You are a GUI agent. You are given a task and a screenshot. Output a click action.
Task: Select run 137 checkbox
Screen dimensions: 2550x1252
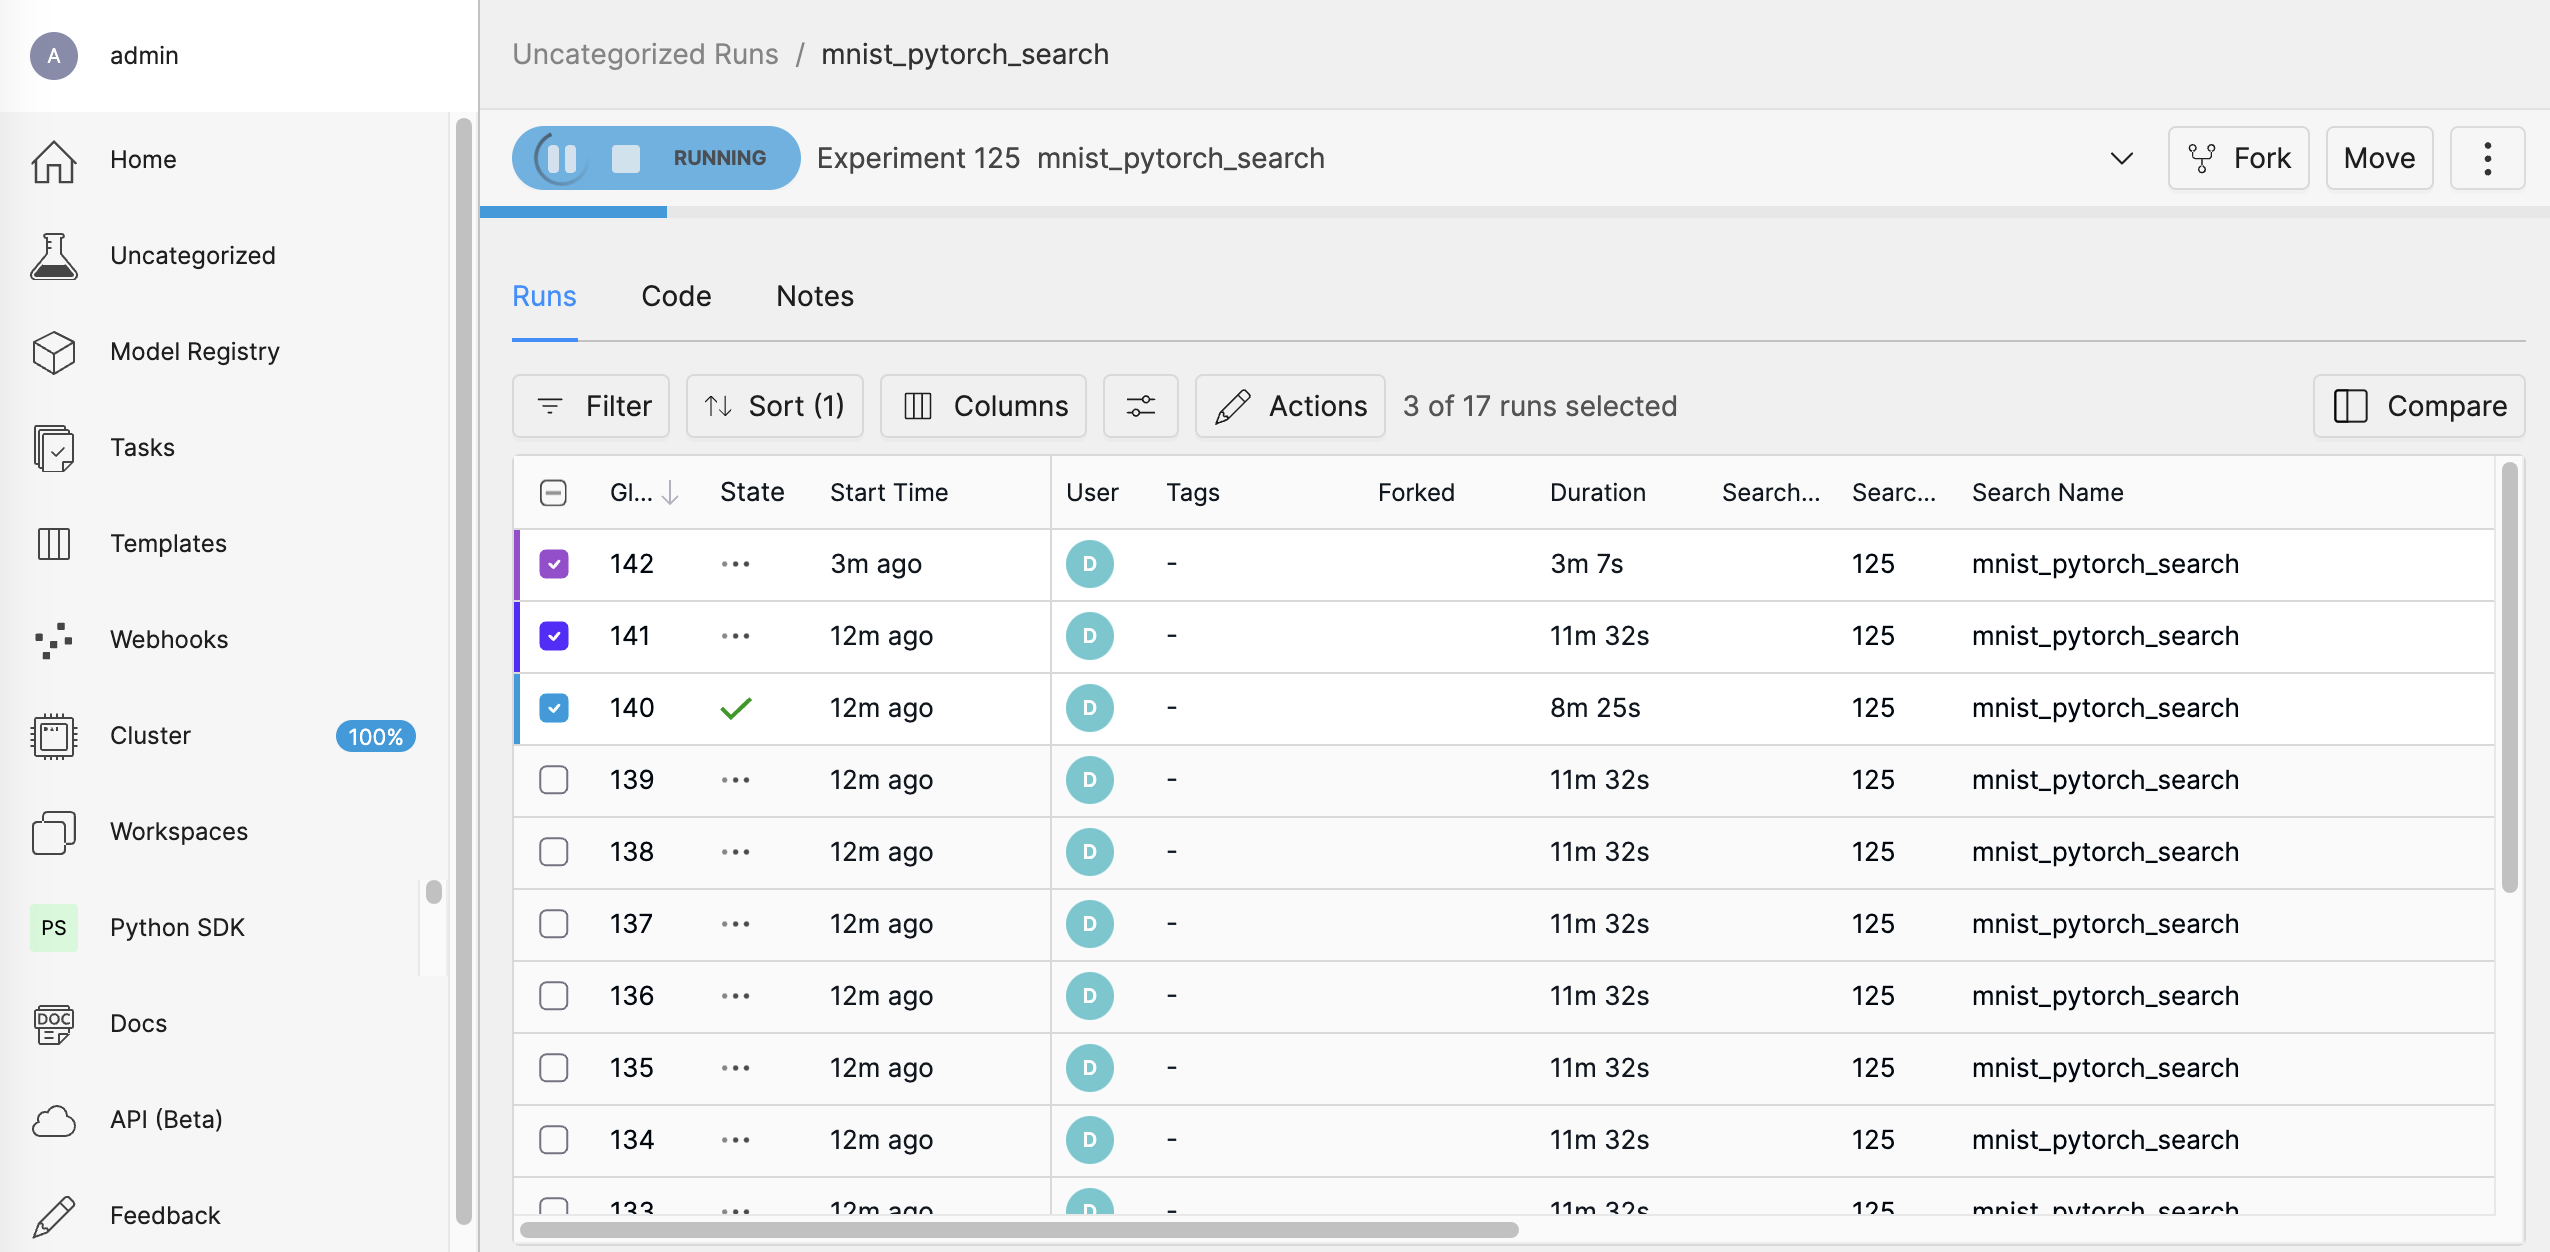[x=554, y=924]
